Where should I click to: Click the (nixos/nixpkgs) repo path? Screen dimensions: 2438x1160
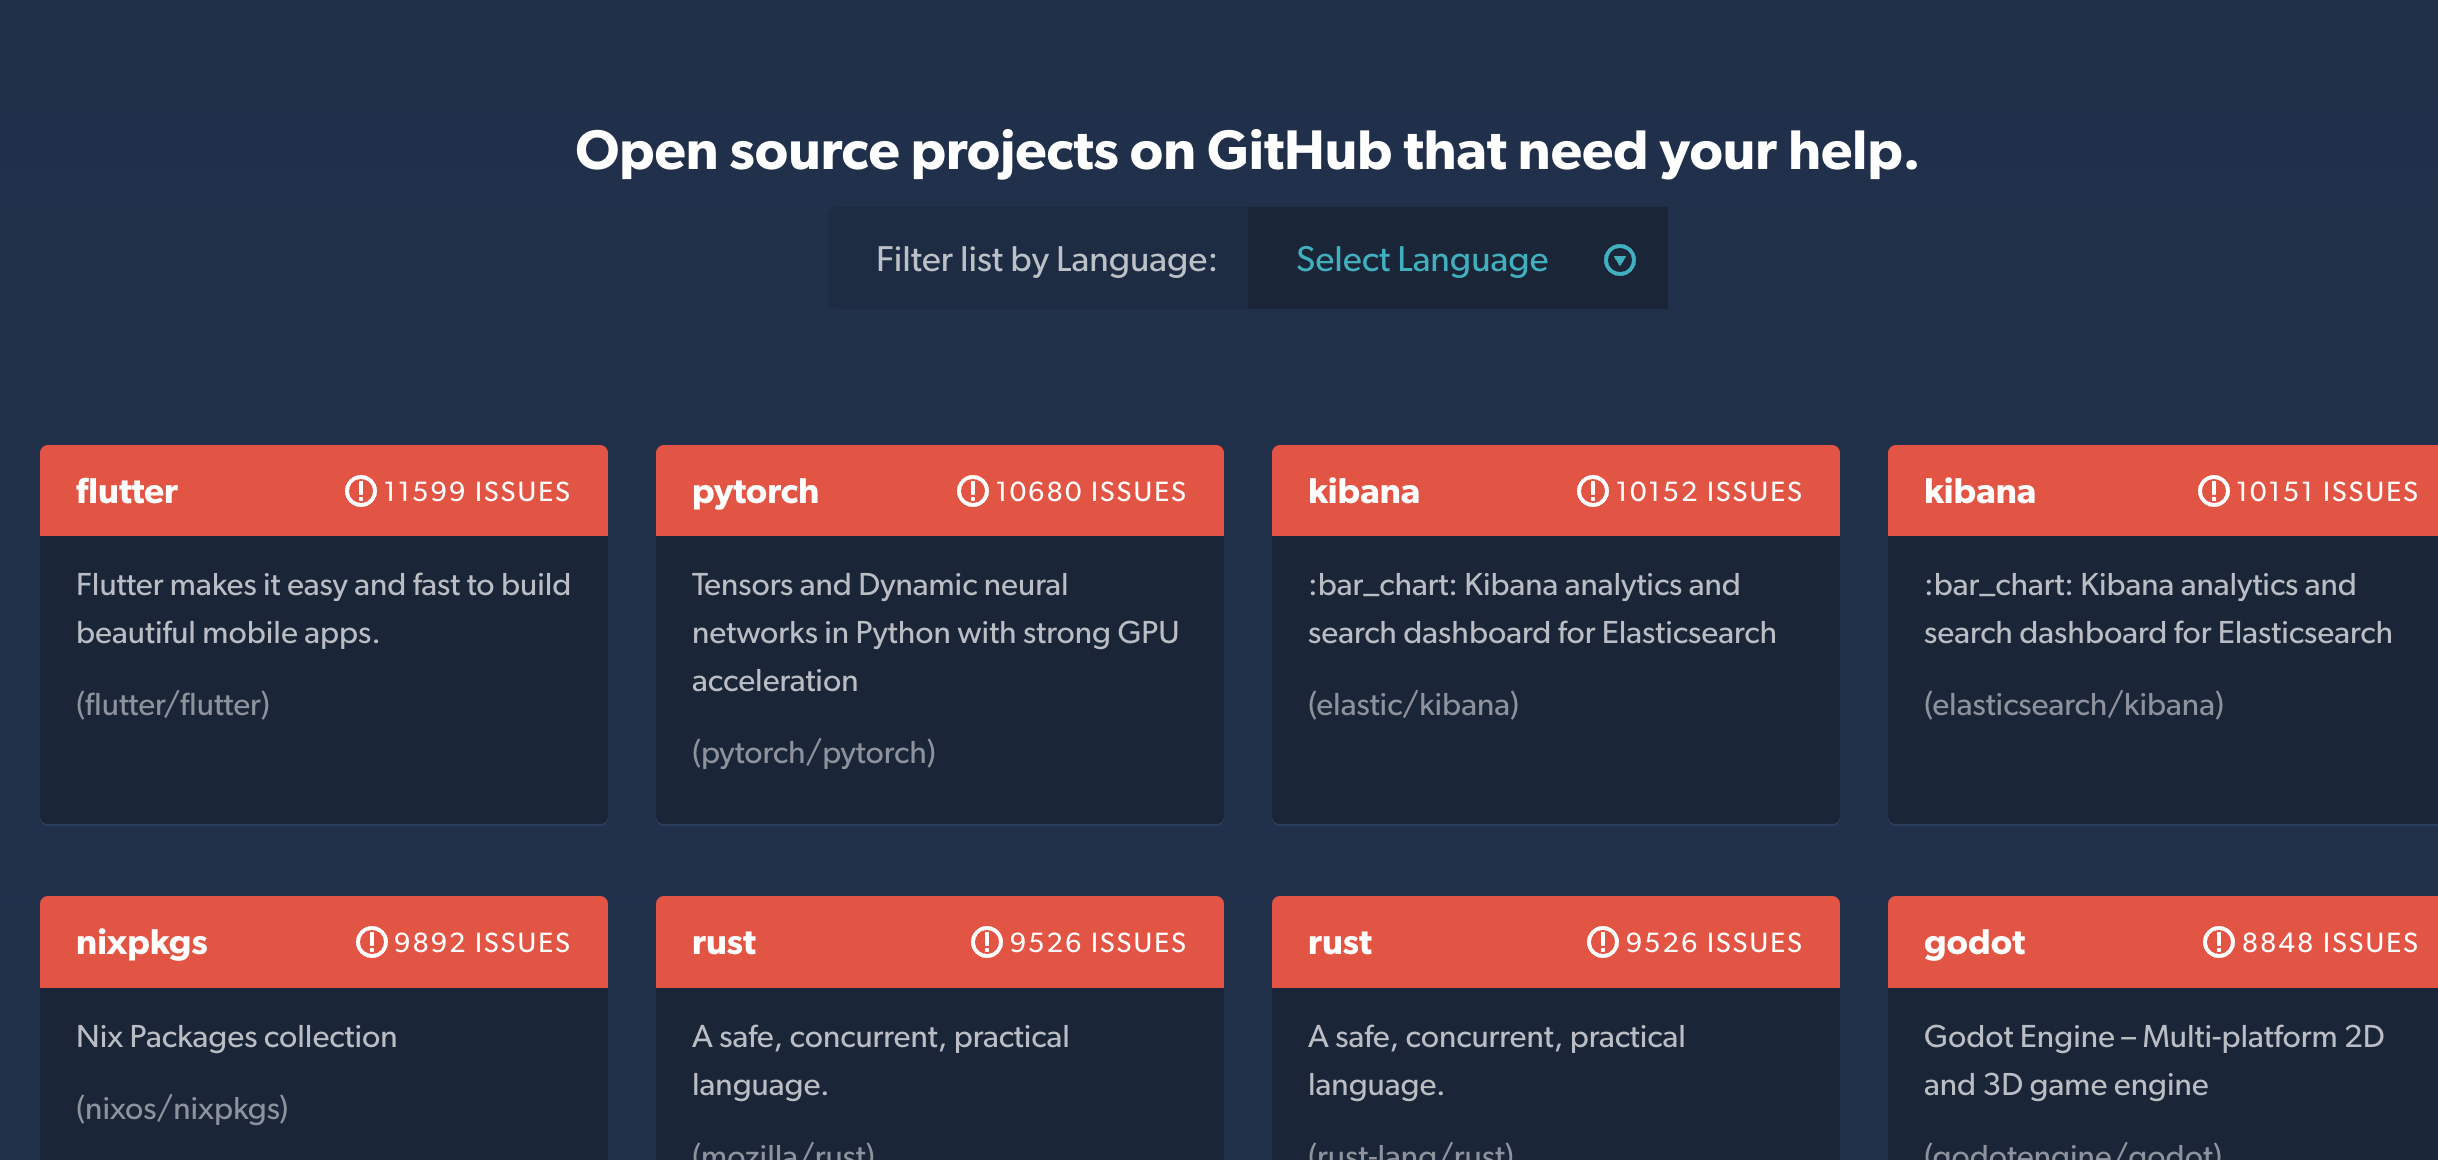182,1109
